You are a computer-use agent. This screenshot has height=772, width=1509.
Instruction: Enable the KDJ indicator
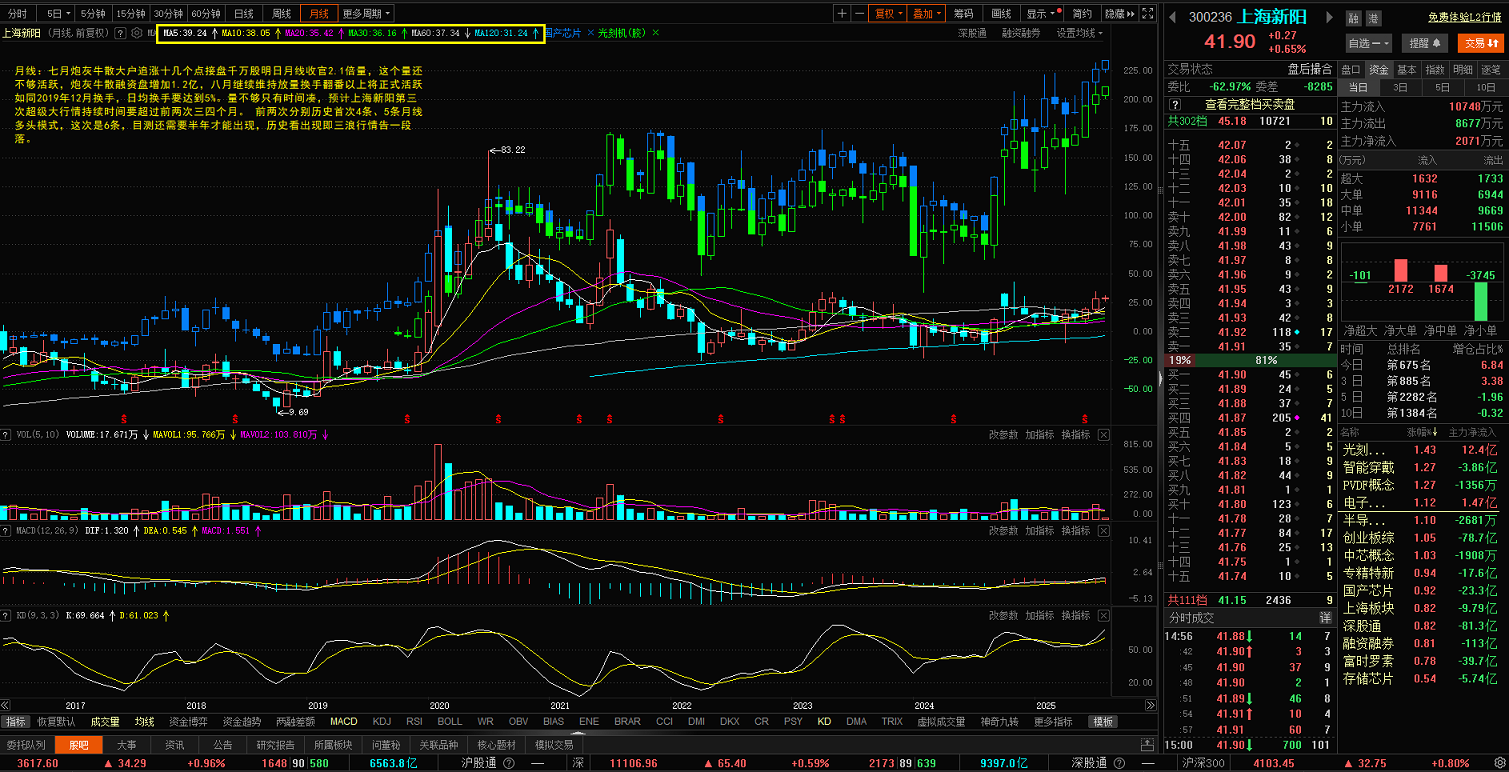coord(381,721)
